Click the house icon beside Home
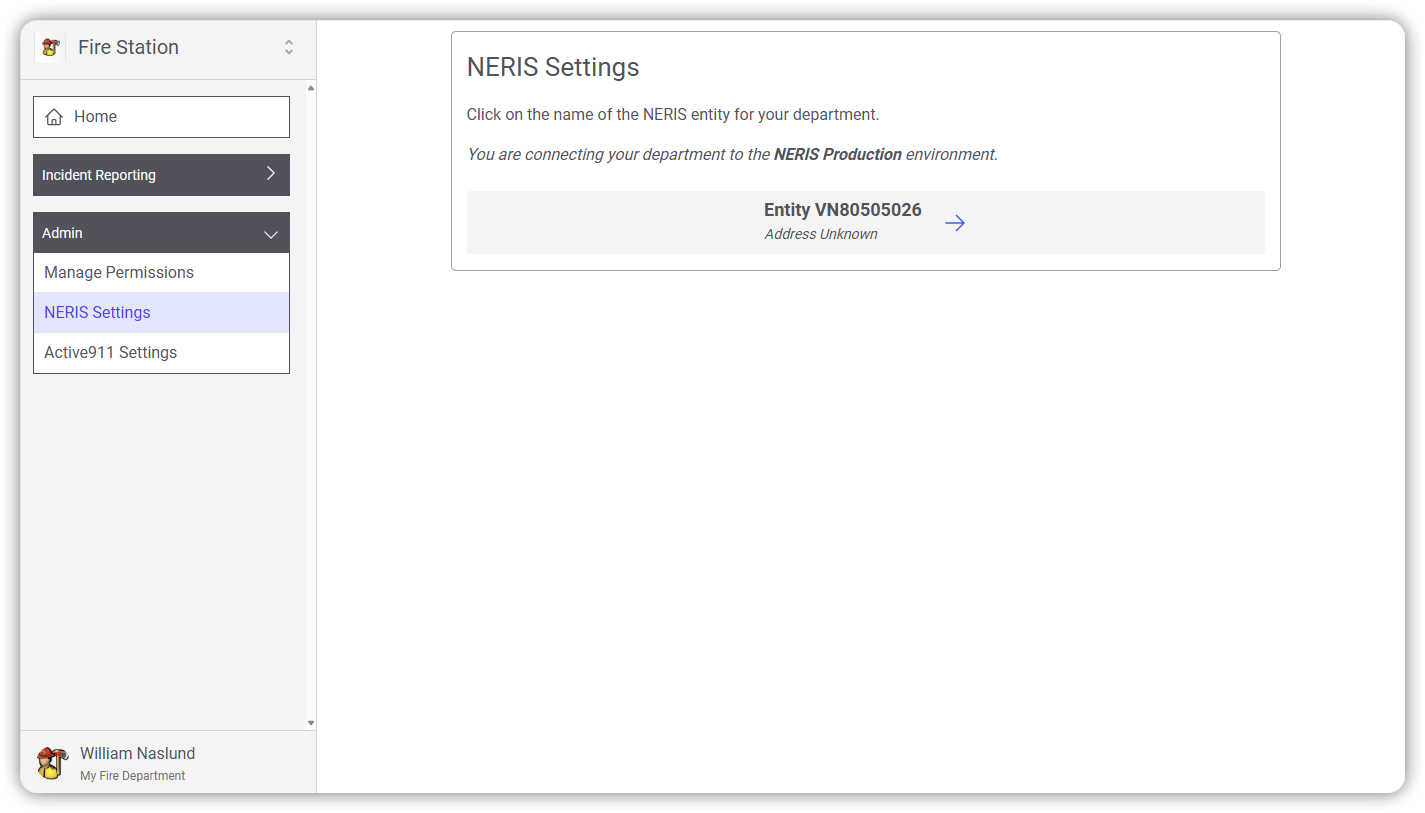 pyautogui.click(x=54, y=117)
